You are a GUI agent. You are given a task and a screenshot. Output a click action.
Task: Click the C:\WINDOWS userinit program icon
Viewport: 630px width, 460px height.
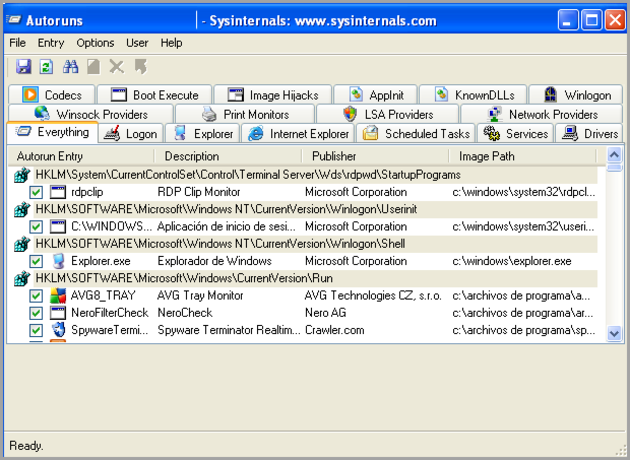coord(58,227)
